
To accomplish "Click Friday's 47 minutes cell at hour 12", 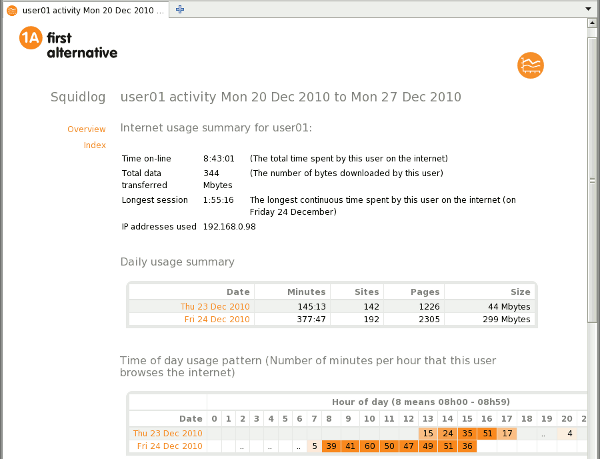I will 409,446.
